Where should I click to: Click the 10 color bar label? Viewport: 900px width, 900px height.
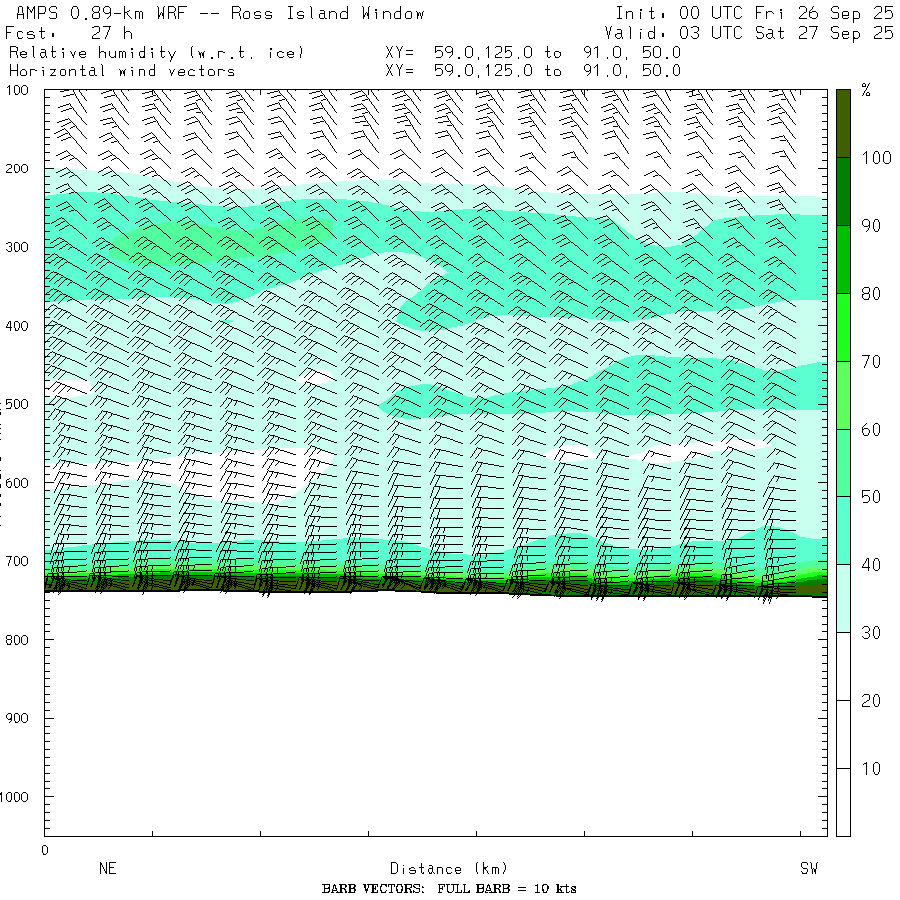pyautogui.click(x=871, y=769)
